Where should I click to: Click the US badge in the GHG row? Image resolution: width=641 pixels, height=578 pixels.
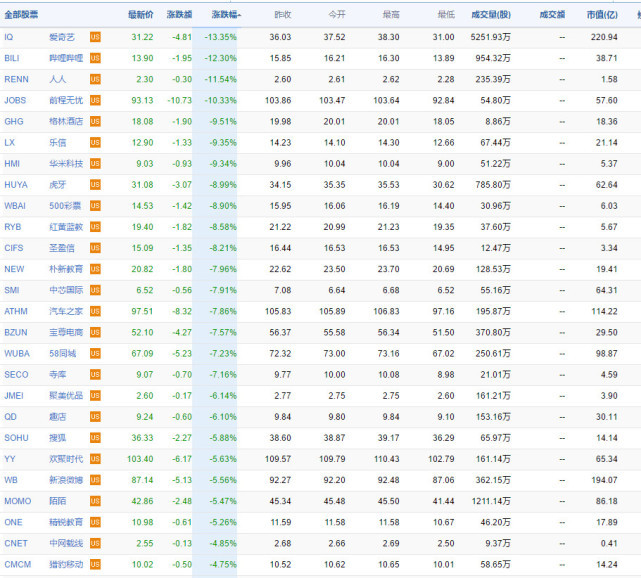(x=95, y=121)
